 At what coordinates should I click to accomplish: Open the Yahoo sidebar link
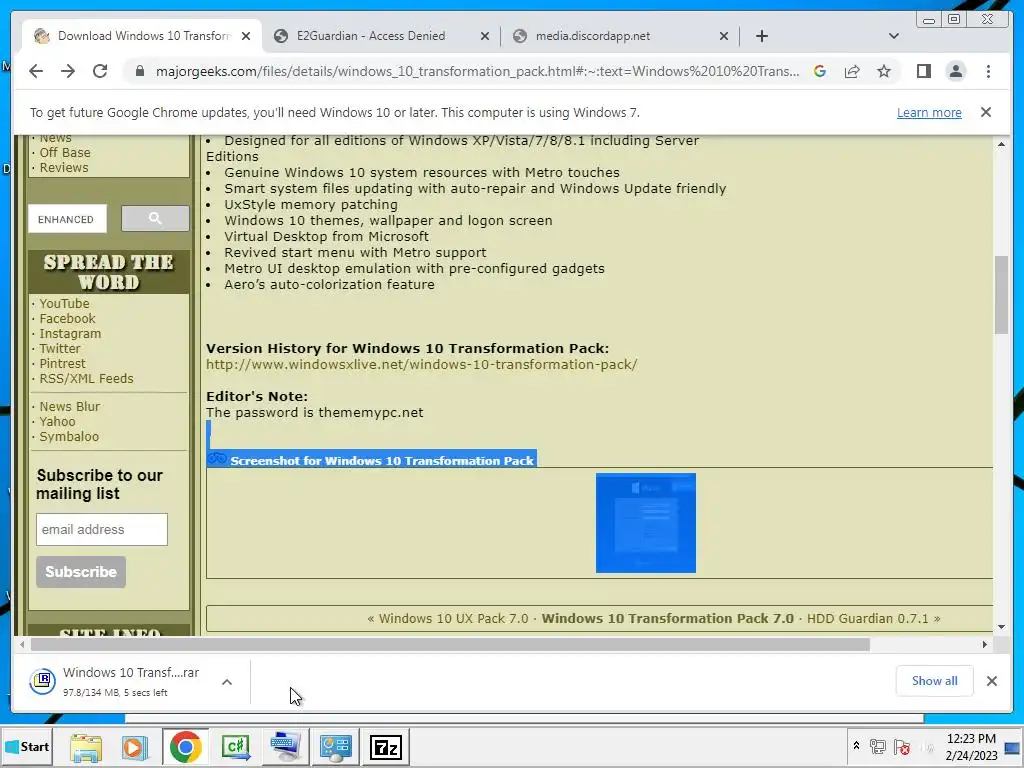pos(57,422)
